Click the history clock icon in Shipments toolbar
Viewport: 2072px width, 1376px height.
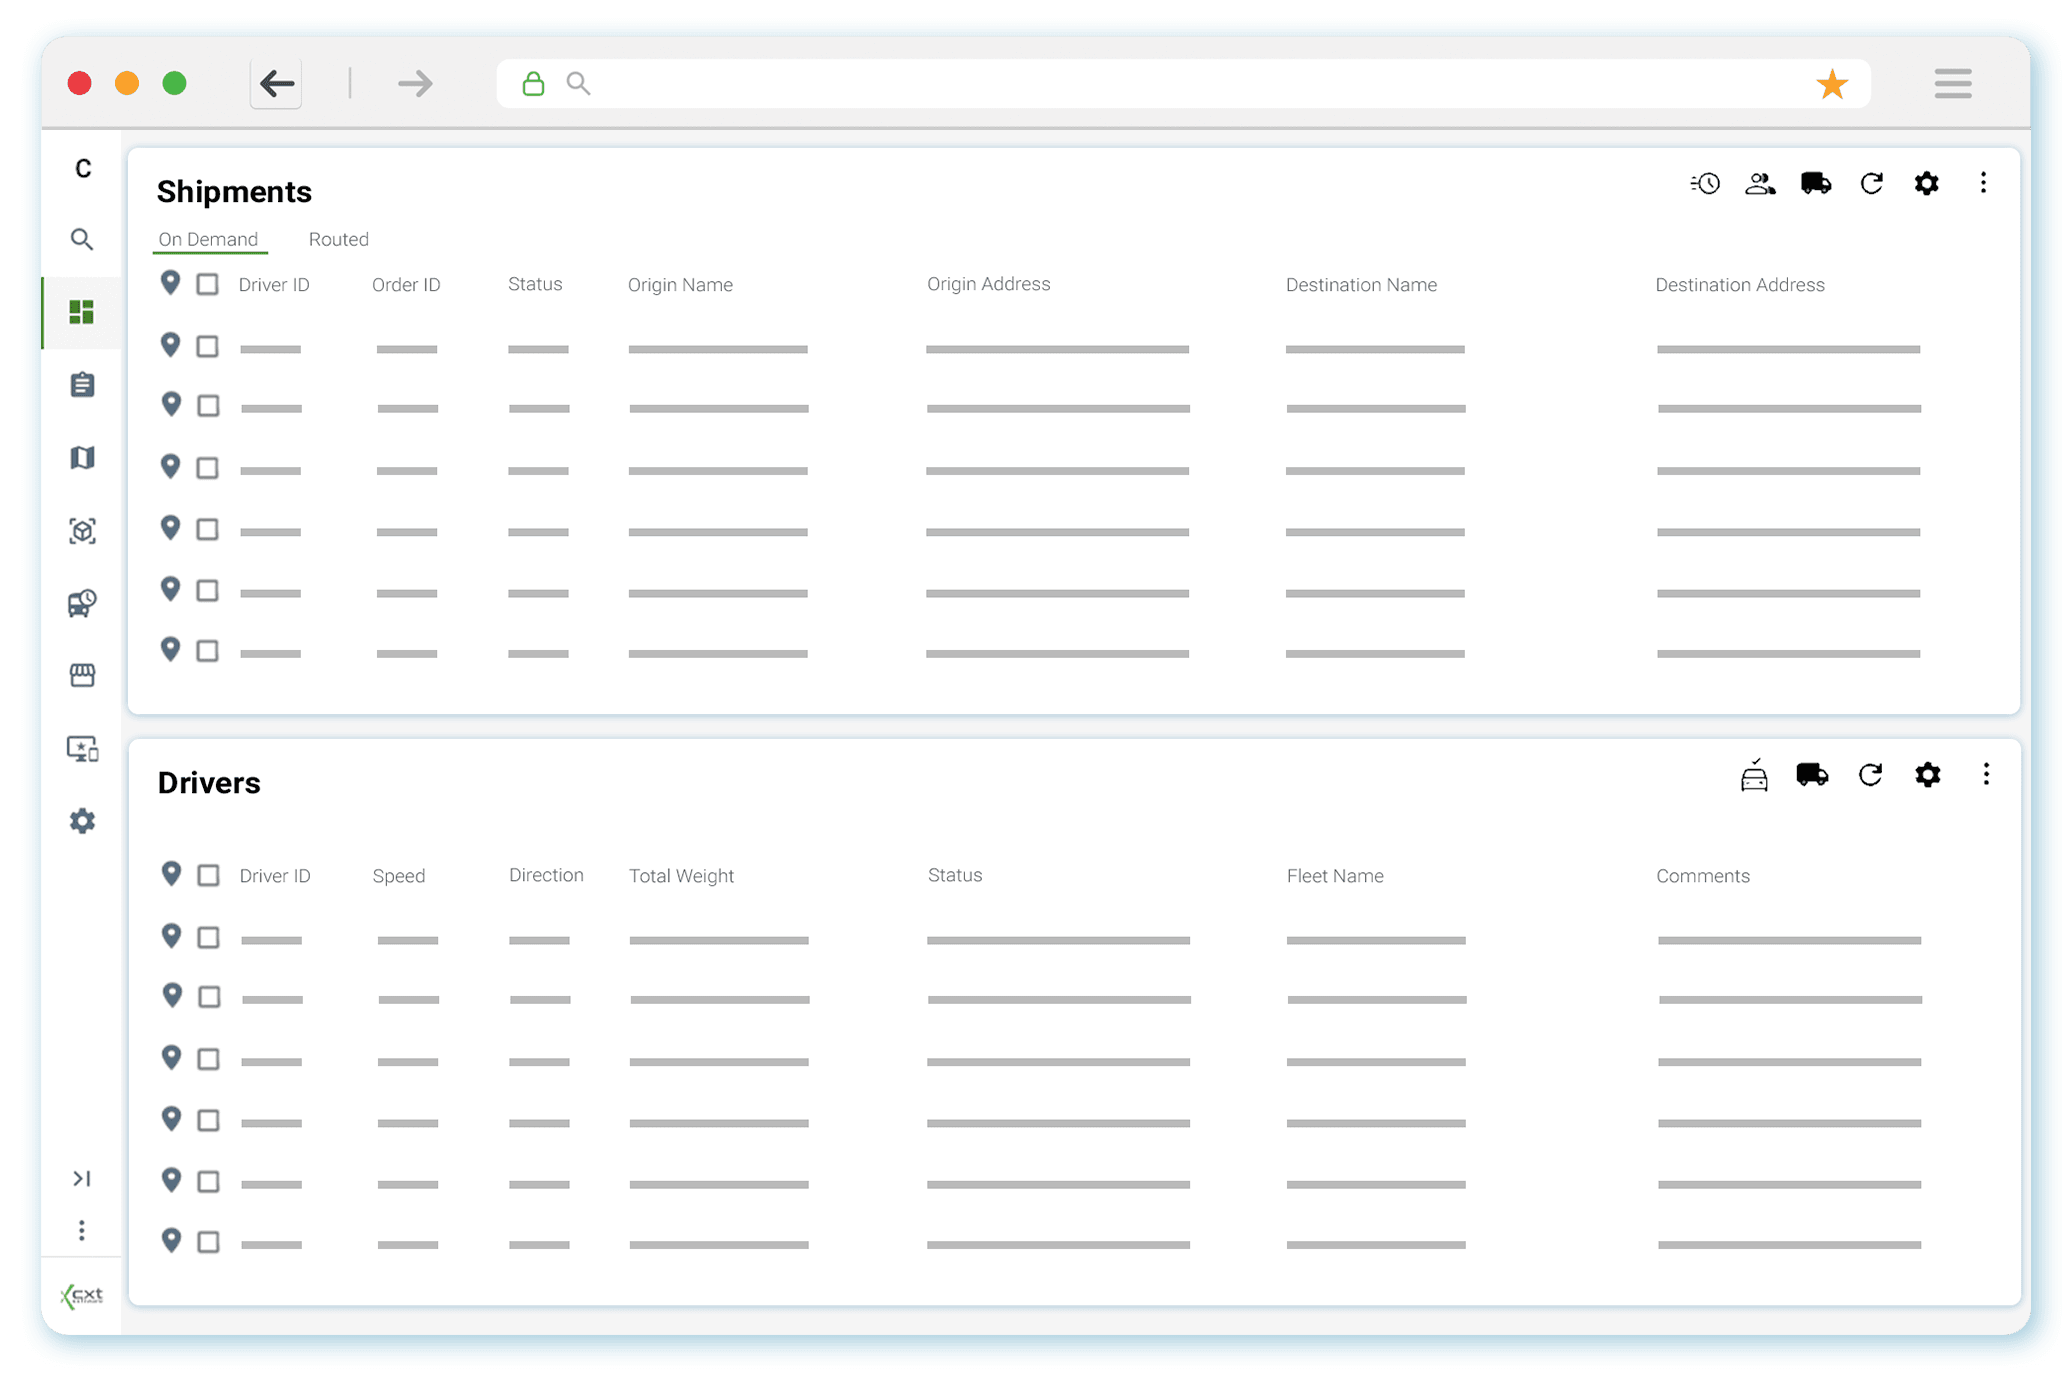[1705, 183]
